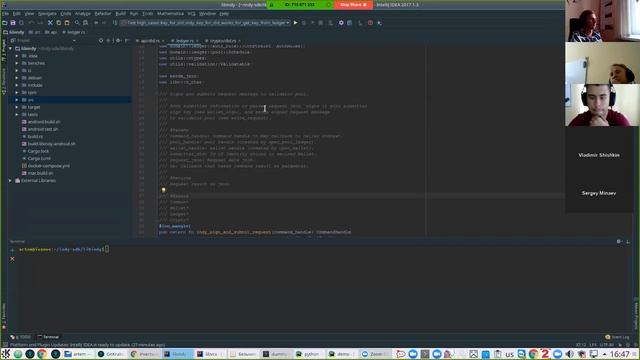Image resolution: width=640 pixels, height=360 pixels.
Task: Collapse the libindy root project node
Action: point(10,49)
